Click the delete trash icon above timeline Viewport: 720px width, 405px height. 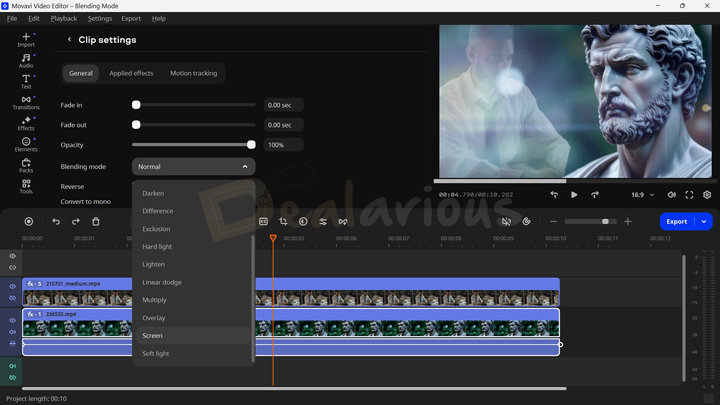coord(96,221)
